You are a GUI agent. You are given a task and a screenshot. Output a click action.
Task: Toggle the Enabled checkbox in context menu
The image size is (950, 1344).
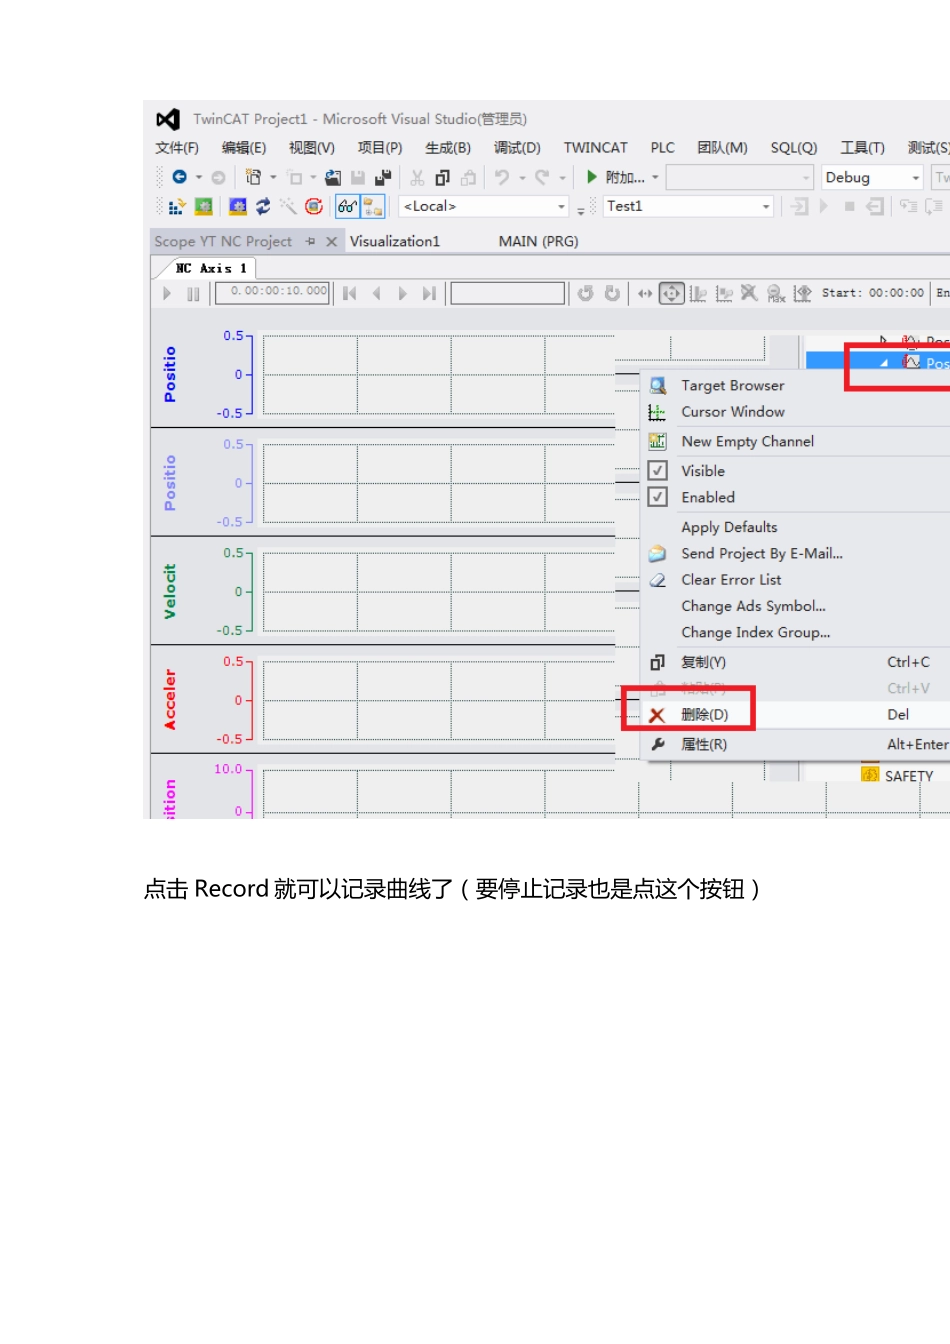[658, 497]
